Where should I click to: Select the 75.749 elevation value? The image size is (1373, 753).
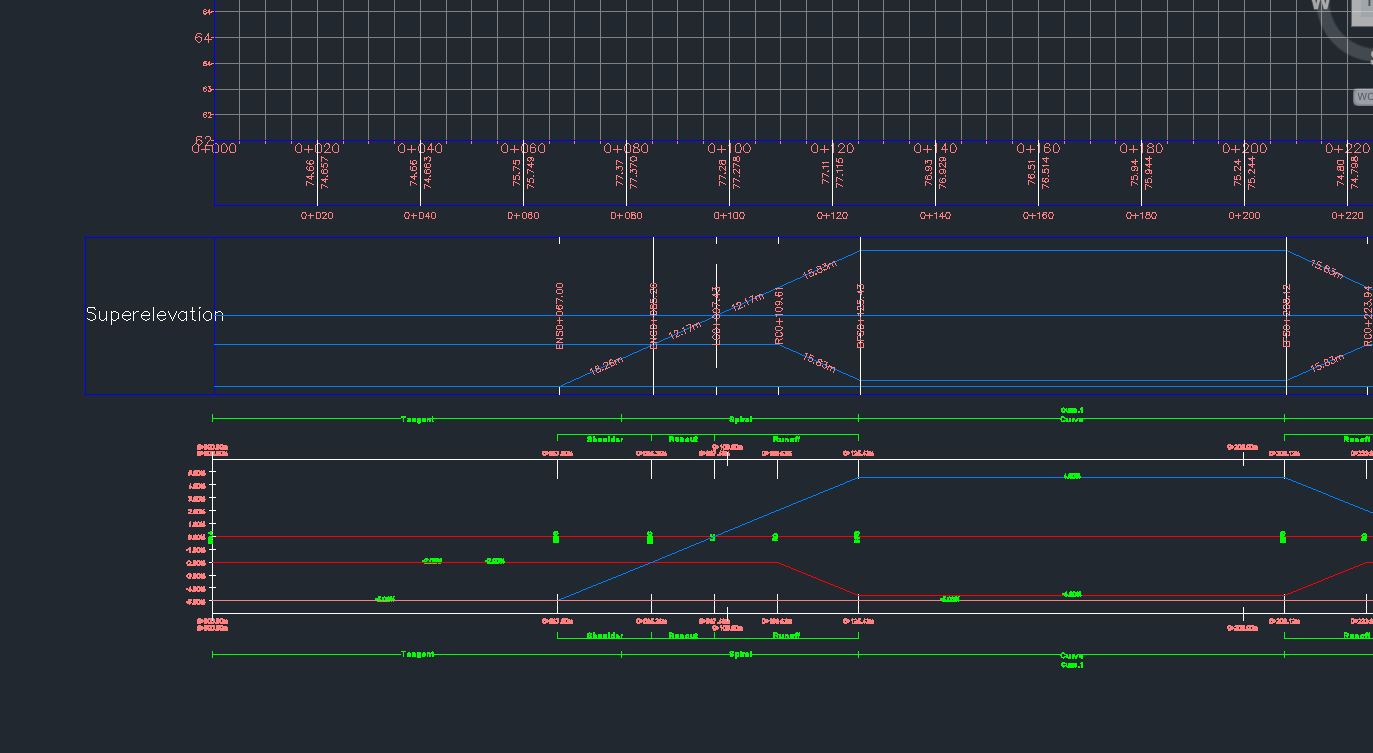tap(531, 172)
